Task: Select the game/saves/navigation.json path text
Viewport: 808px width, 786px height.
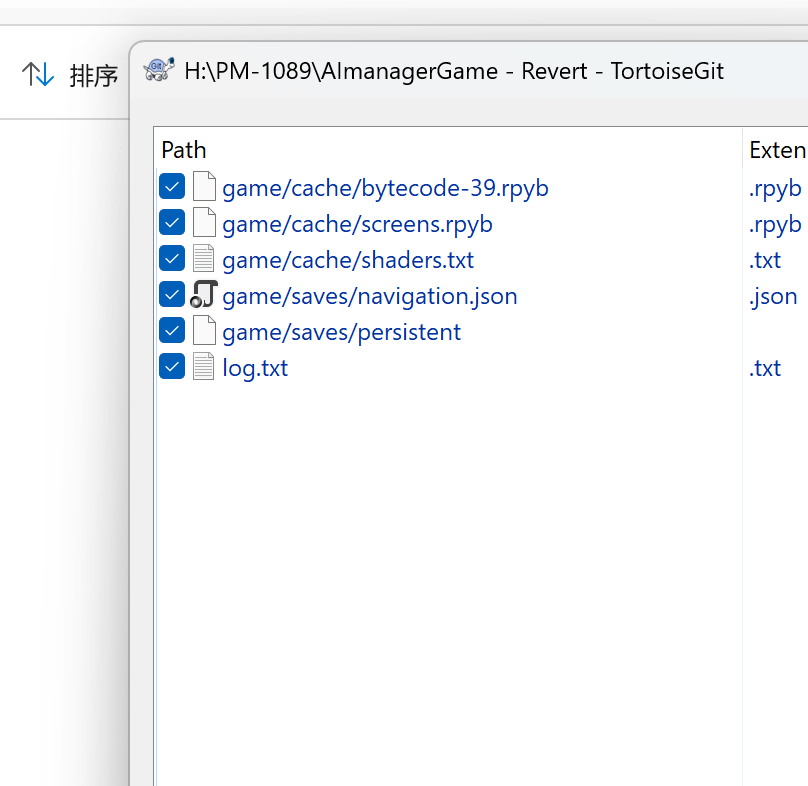Action: 369,297
